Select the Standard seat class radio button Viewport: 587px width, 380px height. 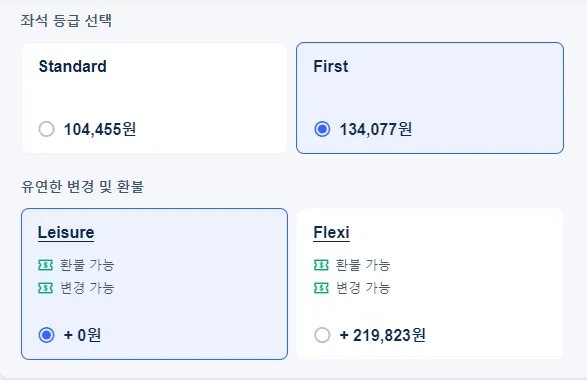pyautogui.click(x=46, y=129)
